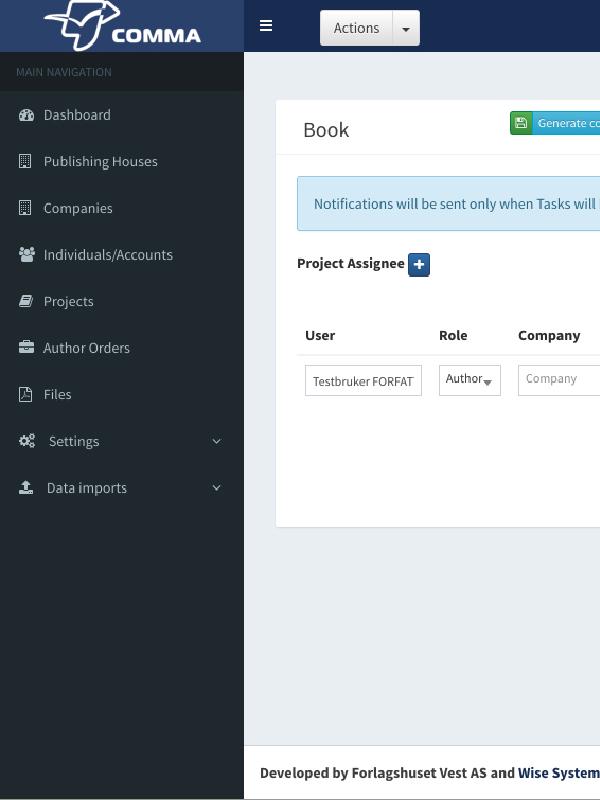Open Dashboard via its gauge icon
600x800 pixels.
coord(26,115)
